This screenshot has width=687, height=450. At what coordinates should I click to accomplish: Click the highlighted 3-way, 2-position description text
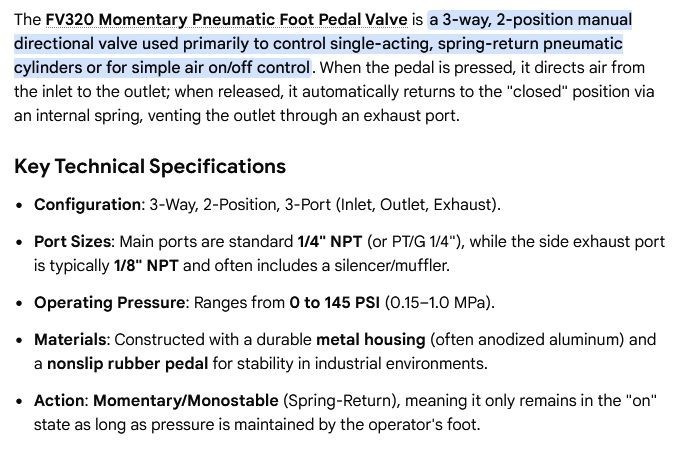[318, 44]
